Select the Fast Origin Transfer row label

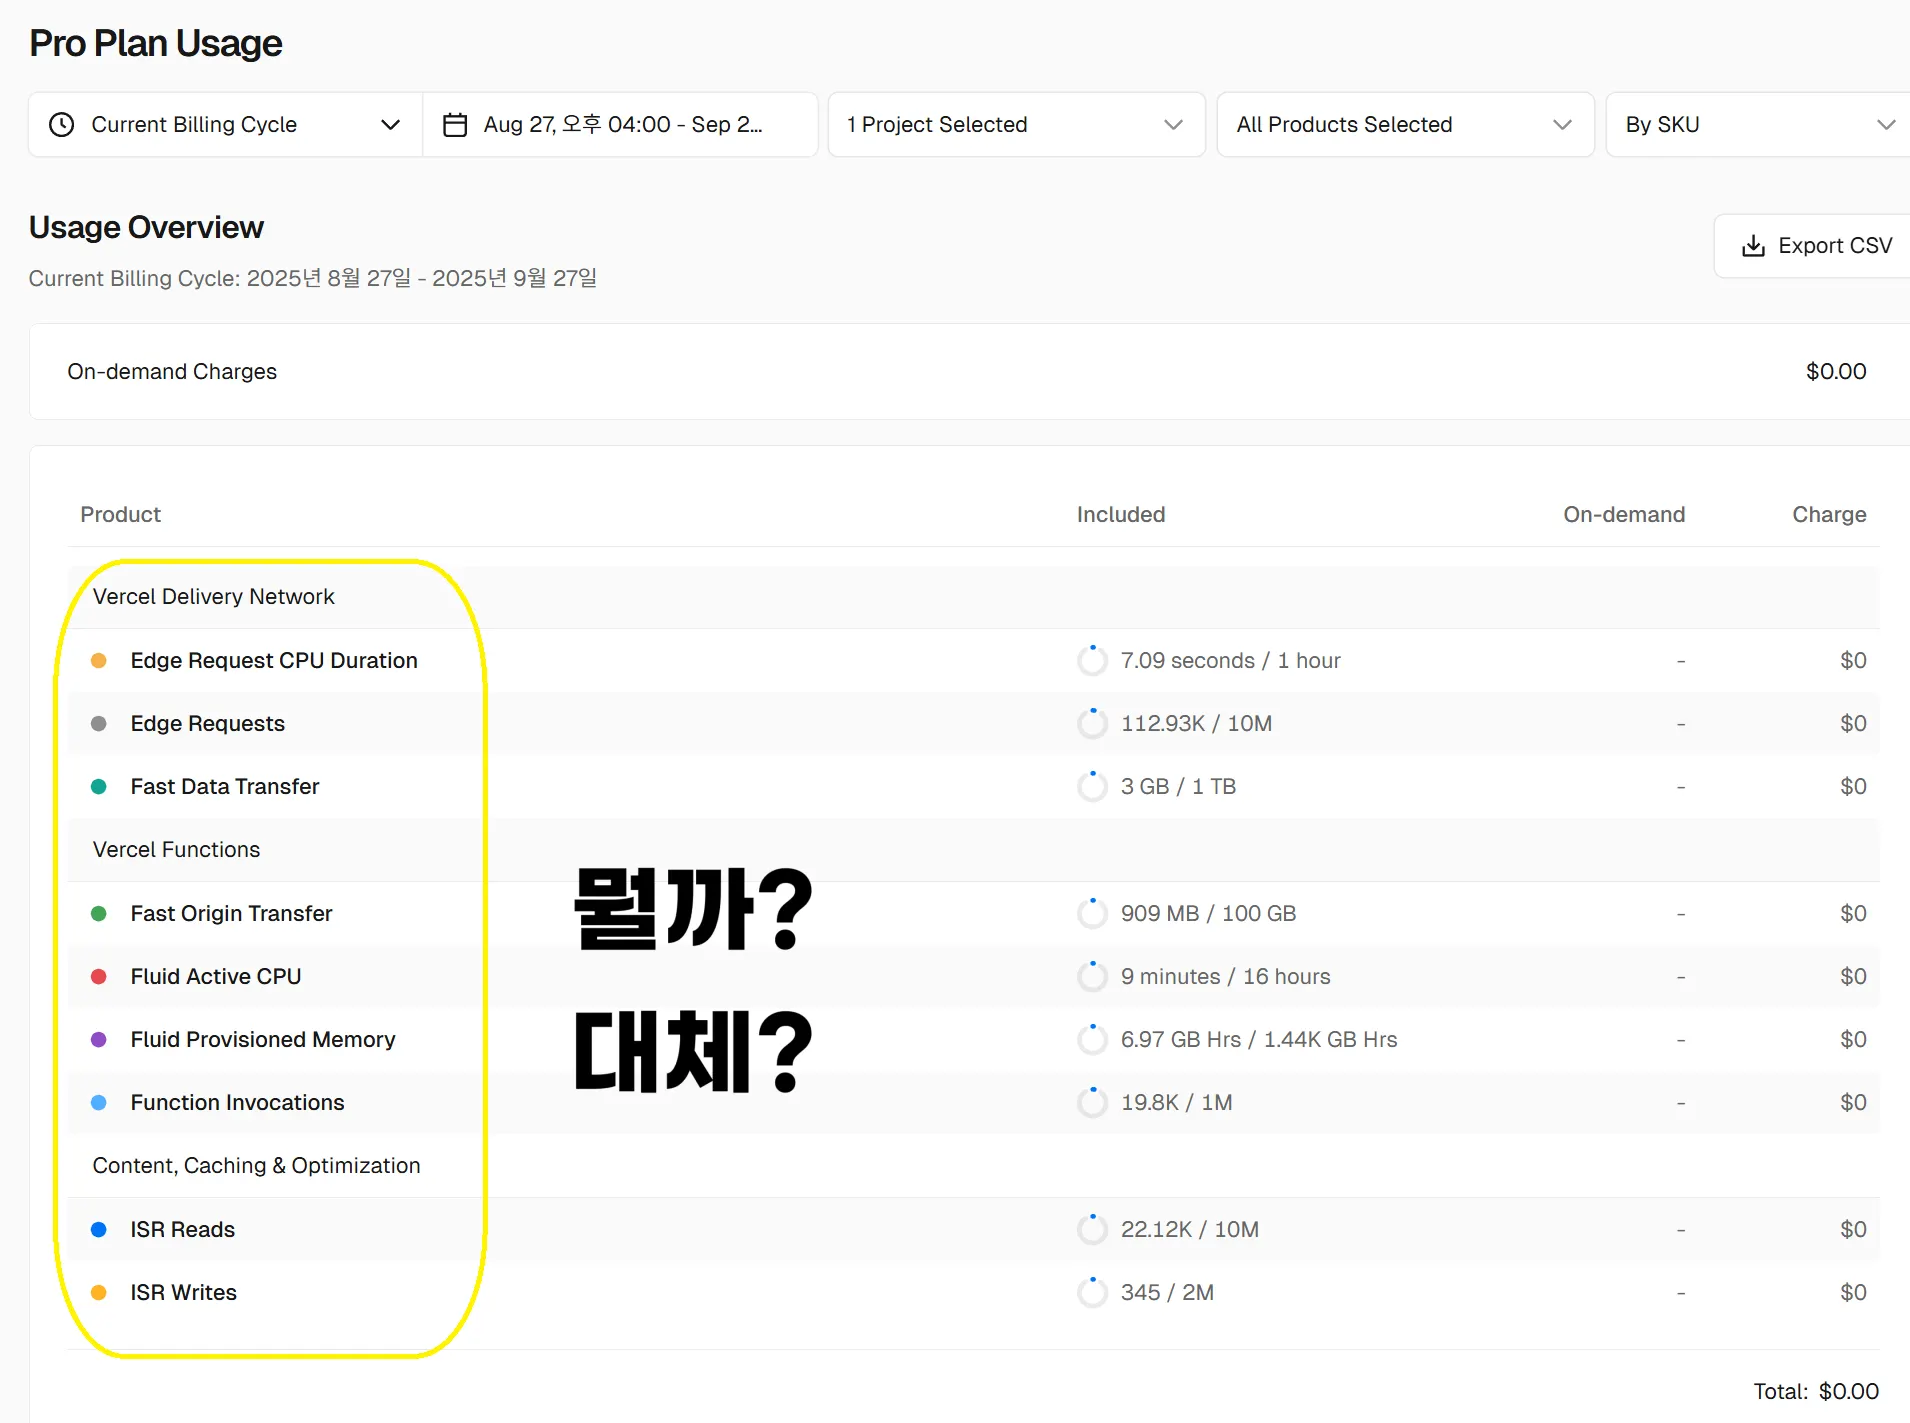pos(231,914)
